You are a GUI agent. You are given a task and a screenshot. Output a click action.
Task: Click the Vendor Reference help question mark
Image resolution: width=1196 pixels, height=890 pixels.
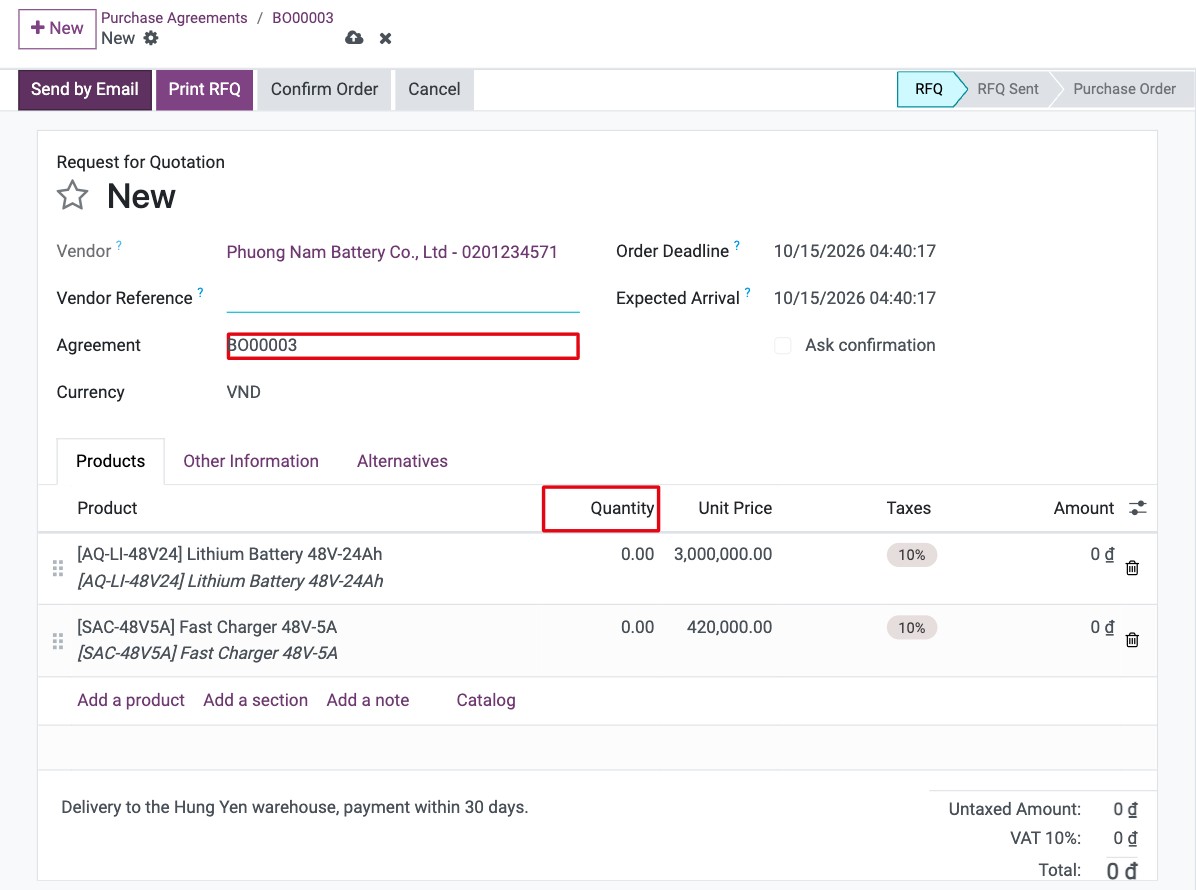tap(201, 292)
